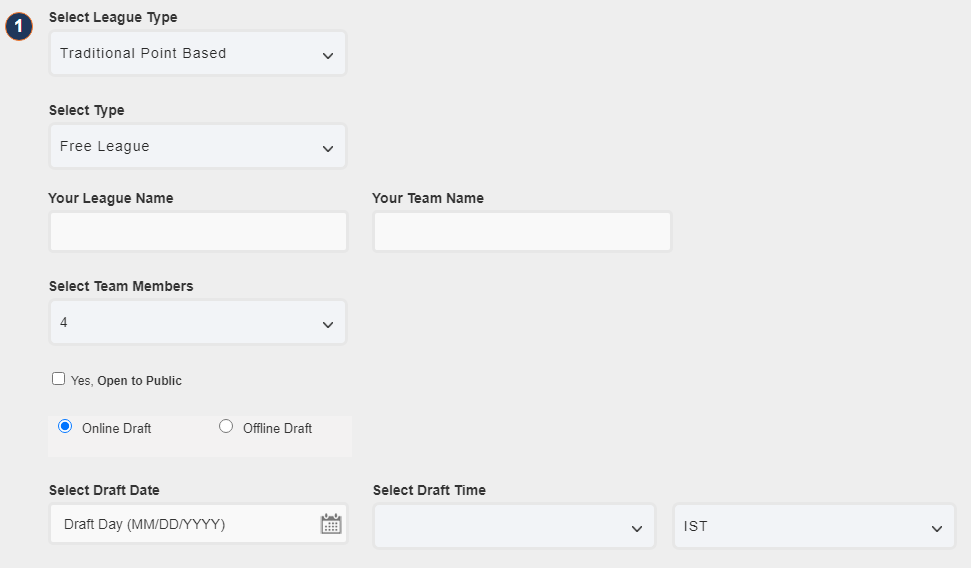Select the Online Draft radio button

coord(65,426)
